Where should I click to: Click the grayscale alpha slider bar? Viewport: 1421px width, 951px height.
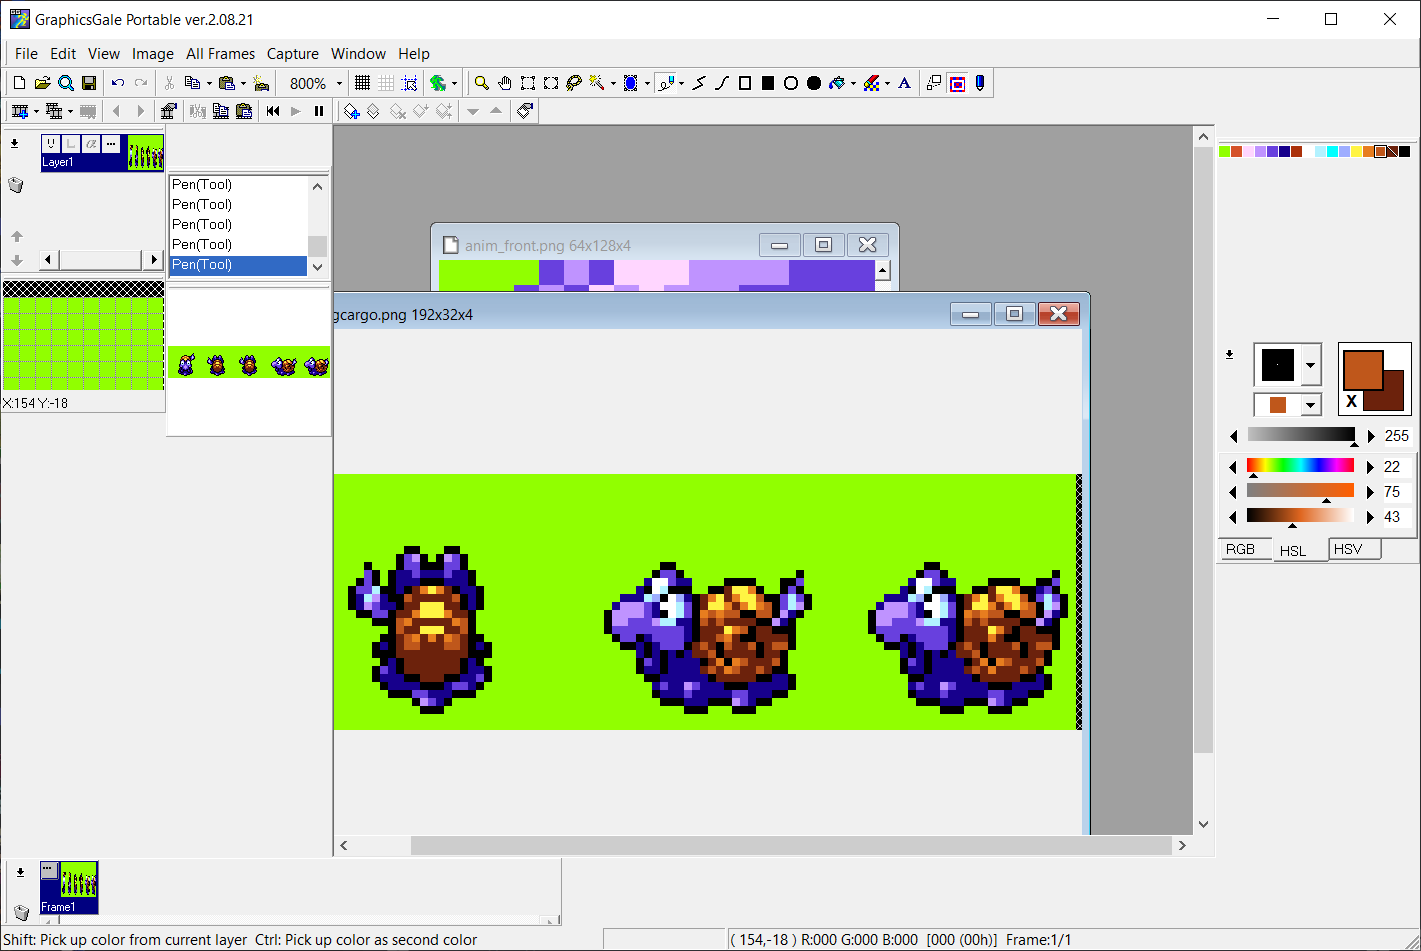1300,435
